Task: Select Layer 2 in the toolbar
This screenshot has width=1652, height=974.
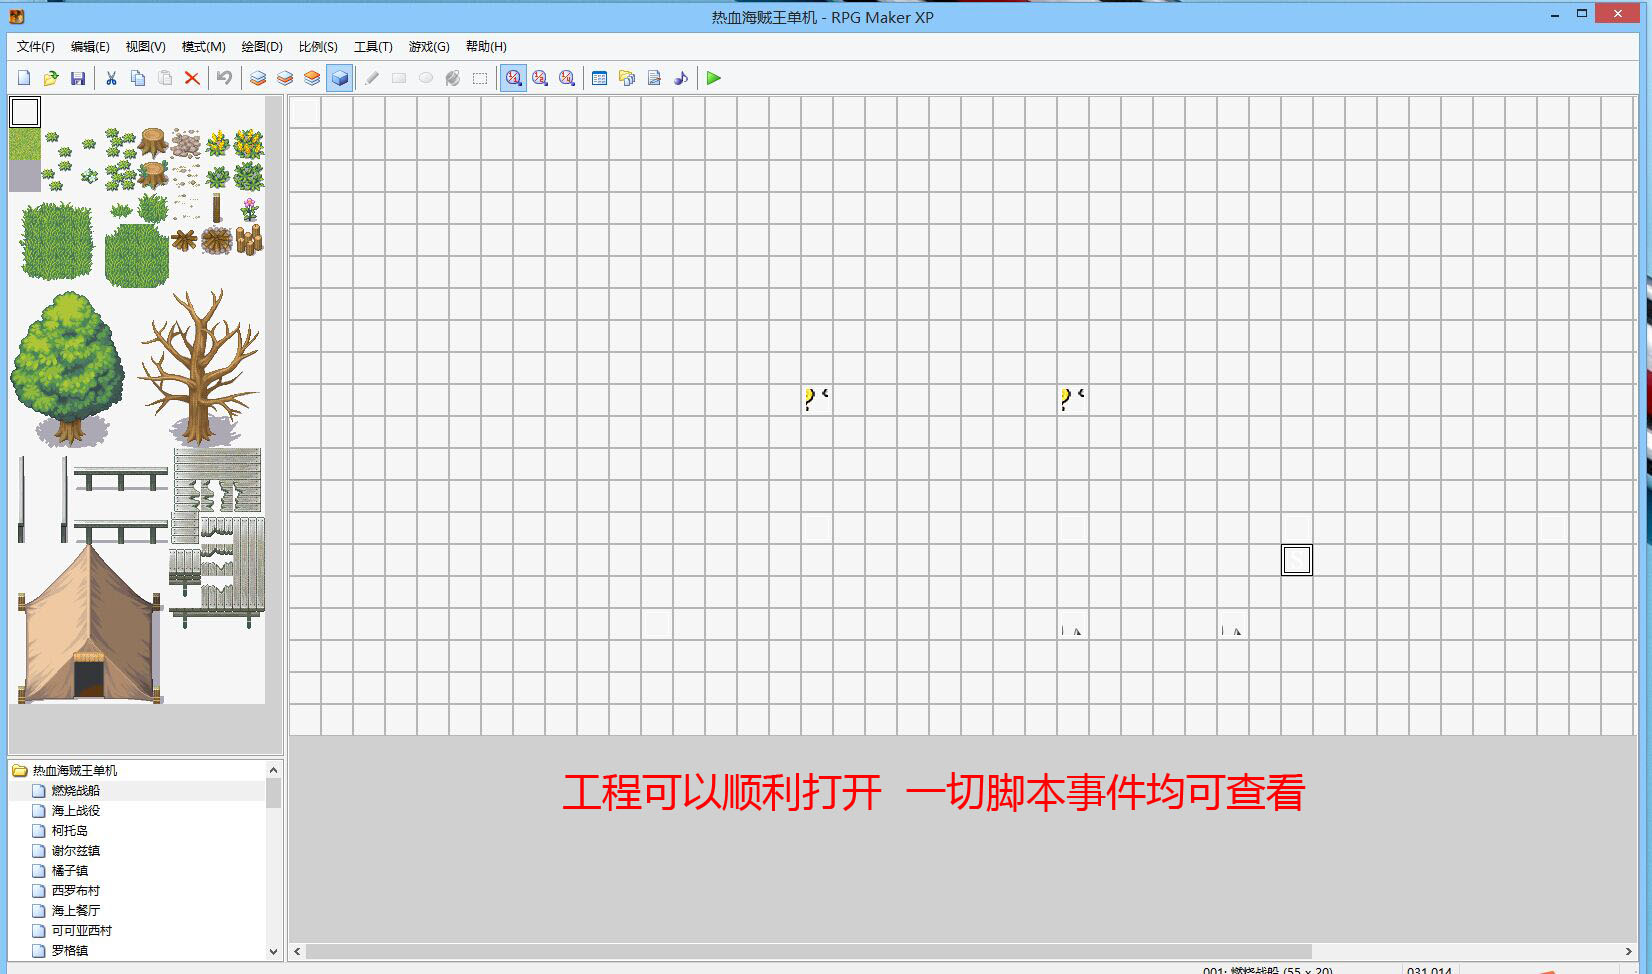Action: coord(285,78)
